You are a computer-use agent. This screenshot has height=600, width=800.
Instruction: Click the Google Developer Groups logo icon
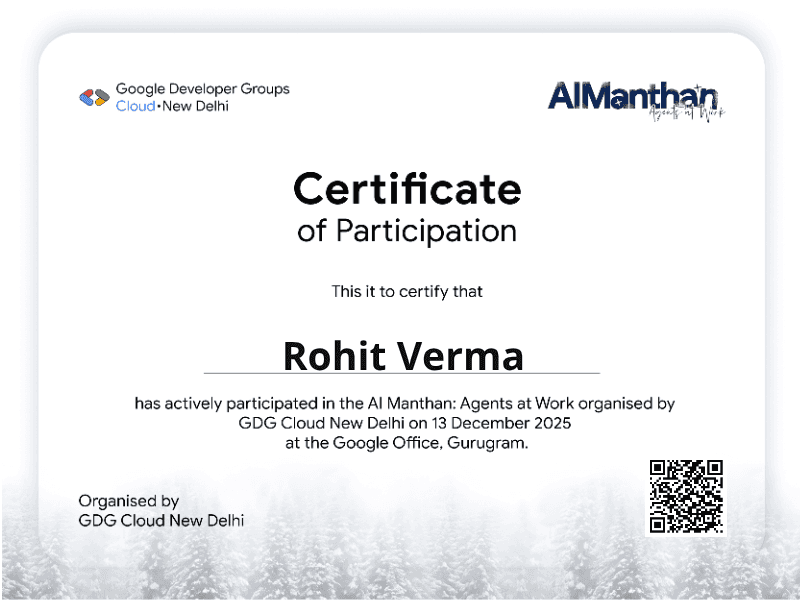tap(94, 97)
